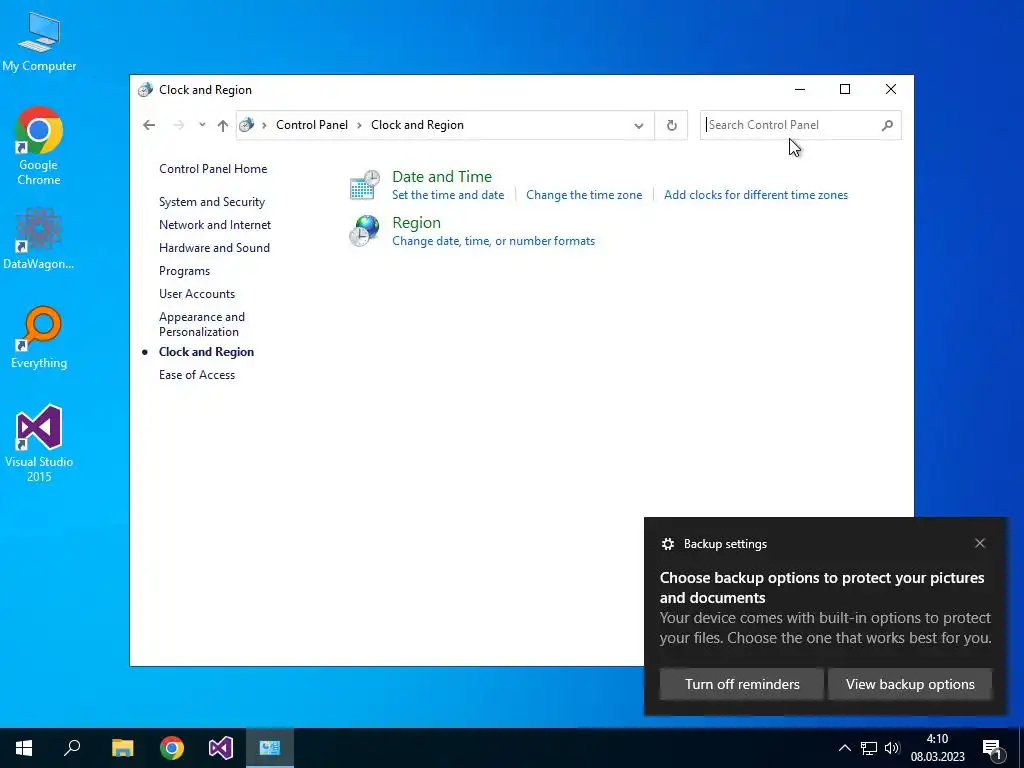Click the Clock and Region breadcrumb

(x=417, y=125)
